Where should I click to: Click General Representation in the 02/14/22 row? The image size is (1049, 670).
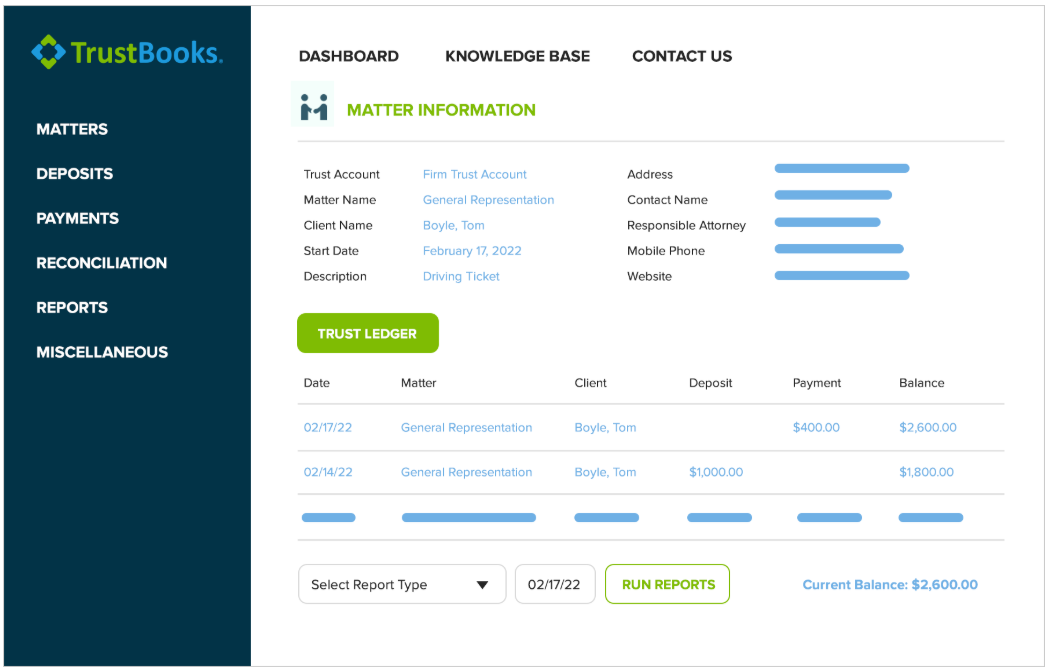pyautogui.click(x=466, y=472)
